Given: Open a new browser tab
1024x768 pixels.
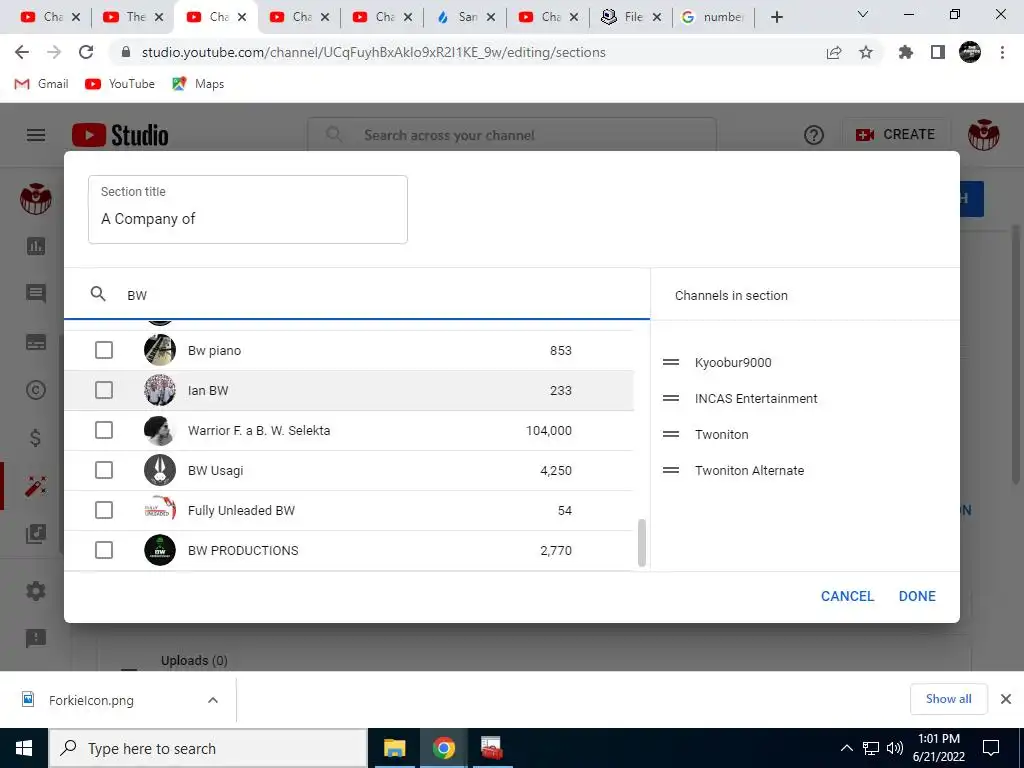Looking at the screenshot, I should (x=776, y=17).
